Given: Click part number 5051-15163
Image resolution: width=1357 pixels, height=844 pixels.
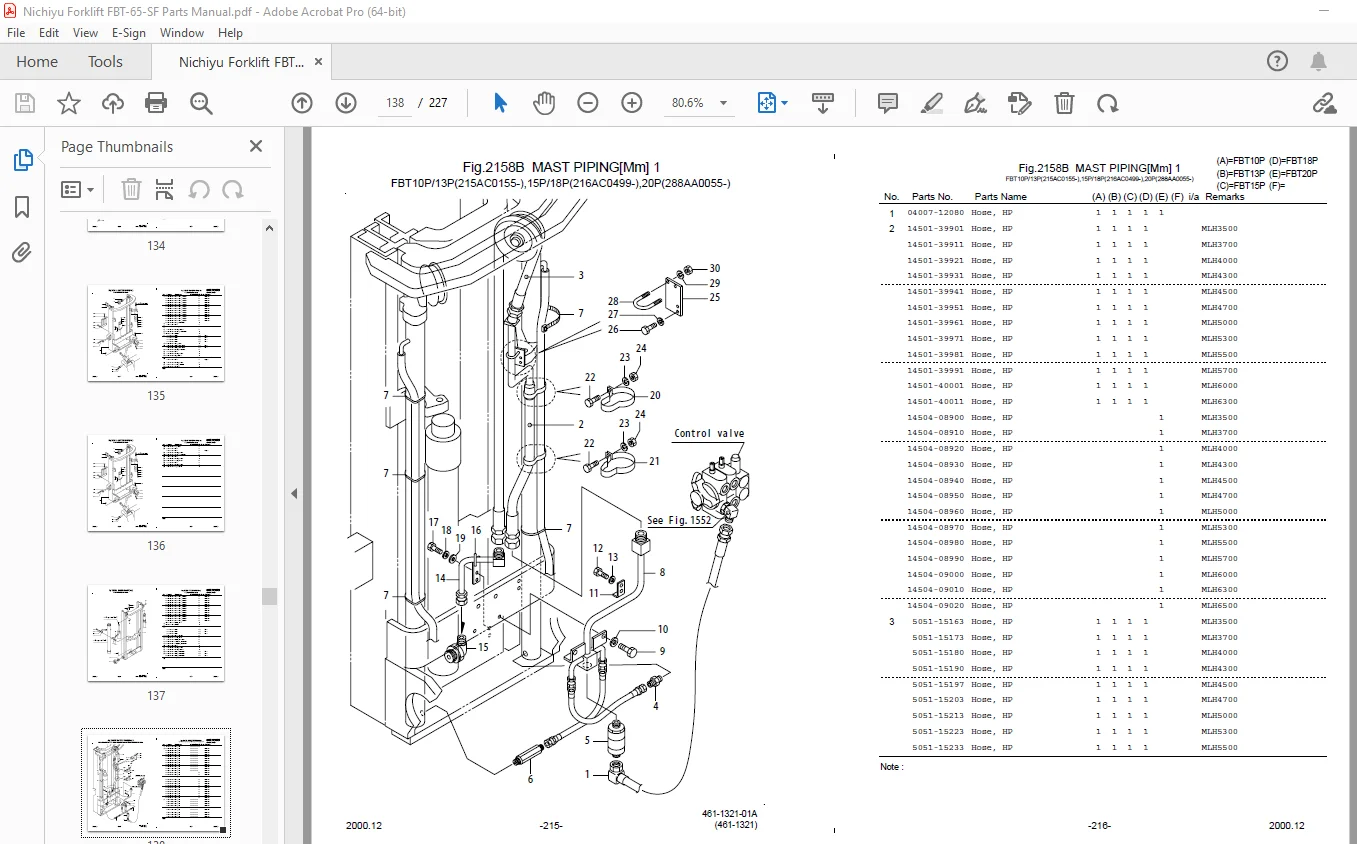Looking at the screenshot, I should [939, 622].
